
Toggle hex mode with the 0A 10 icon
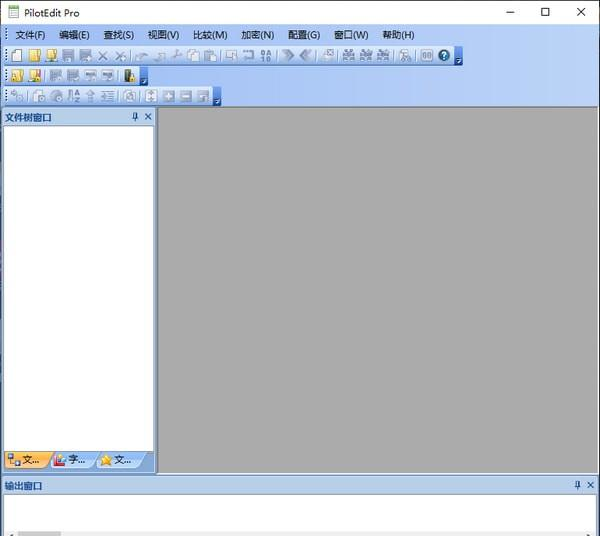point(266,56)
